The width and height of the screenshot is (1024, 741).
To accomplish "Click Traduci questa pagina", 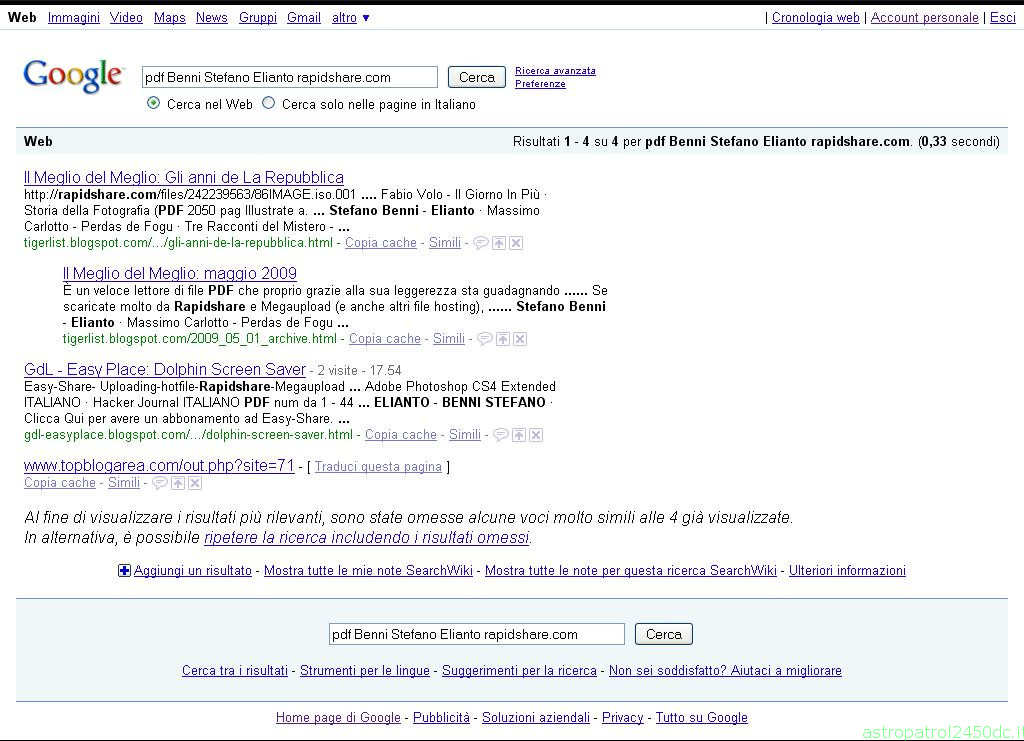I will pyautogui.click(x=378, y=466).
